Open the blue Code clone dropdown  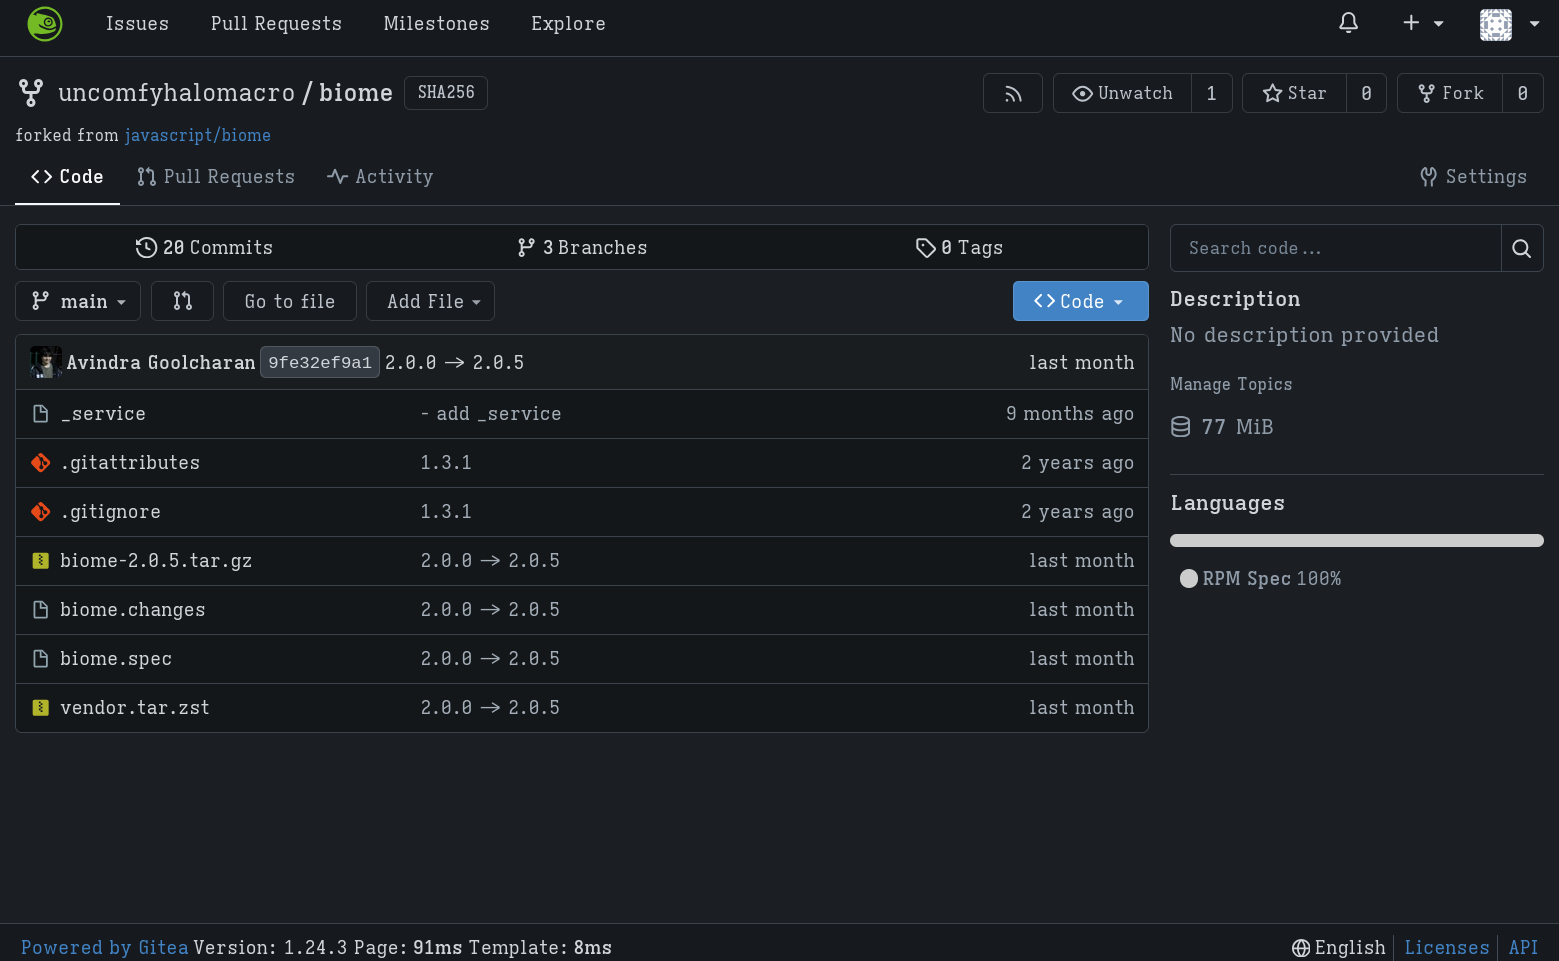click(1080, 301)
